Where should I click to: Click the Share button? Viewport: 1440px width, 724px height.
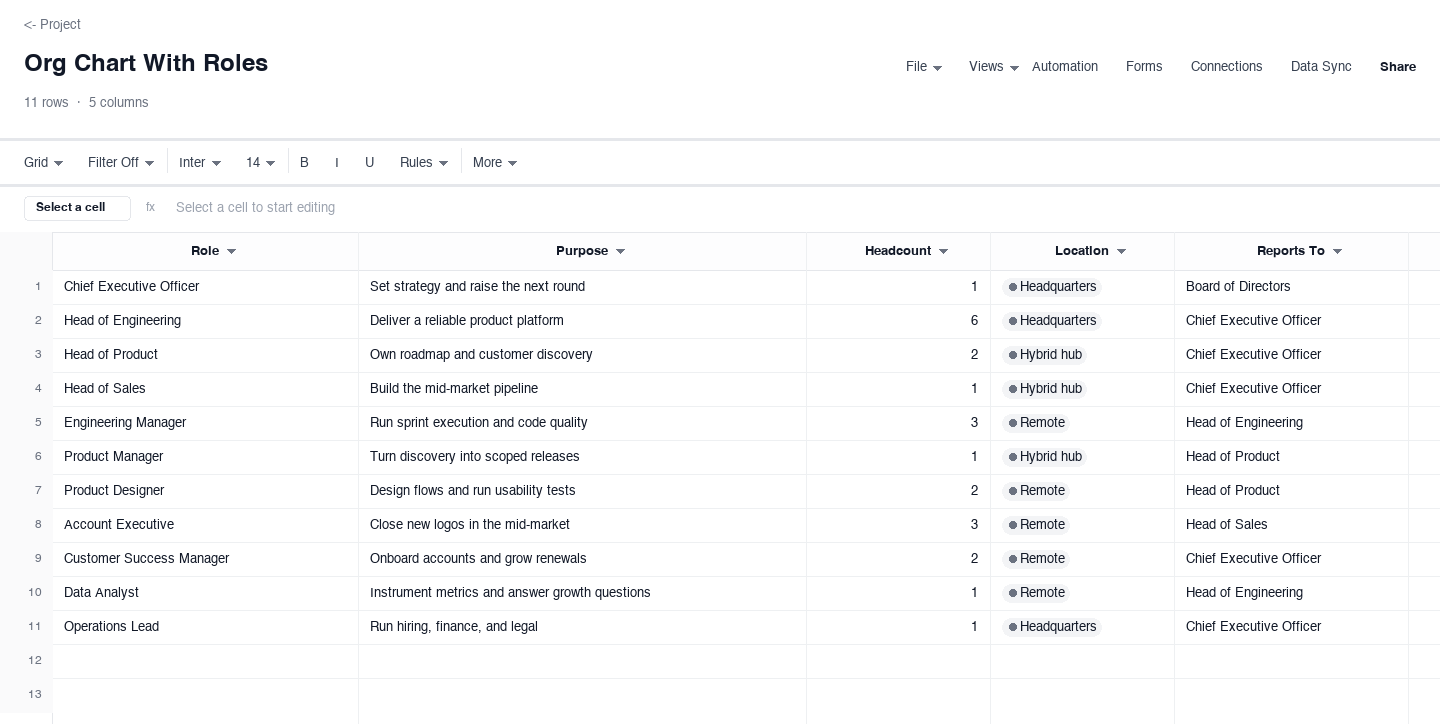point(1398,67)
